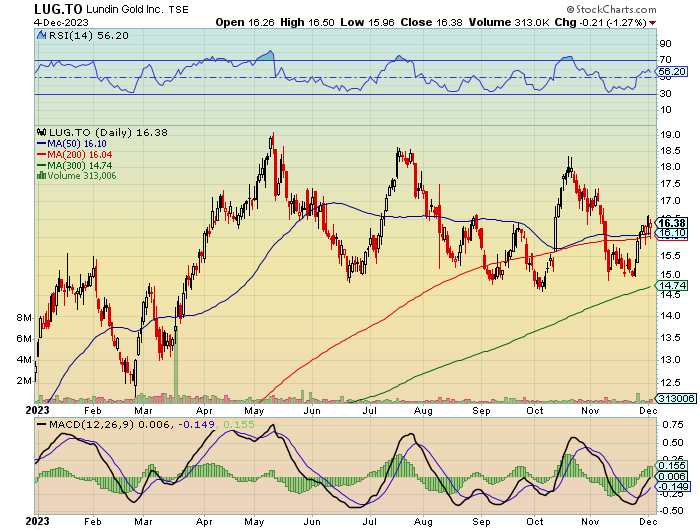
Task: Click the RSI 70 axis label
Action: [x=665, y=59]
